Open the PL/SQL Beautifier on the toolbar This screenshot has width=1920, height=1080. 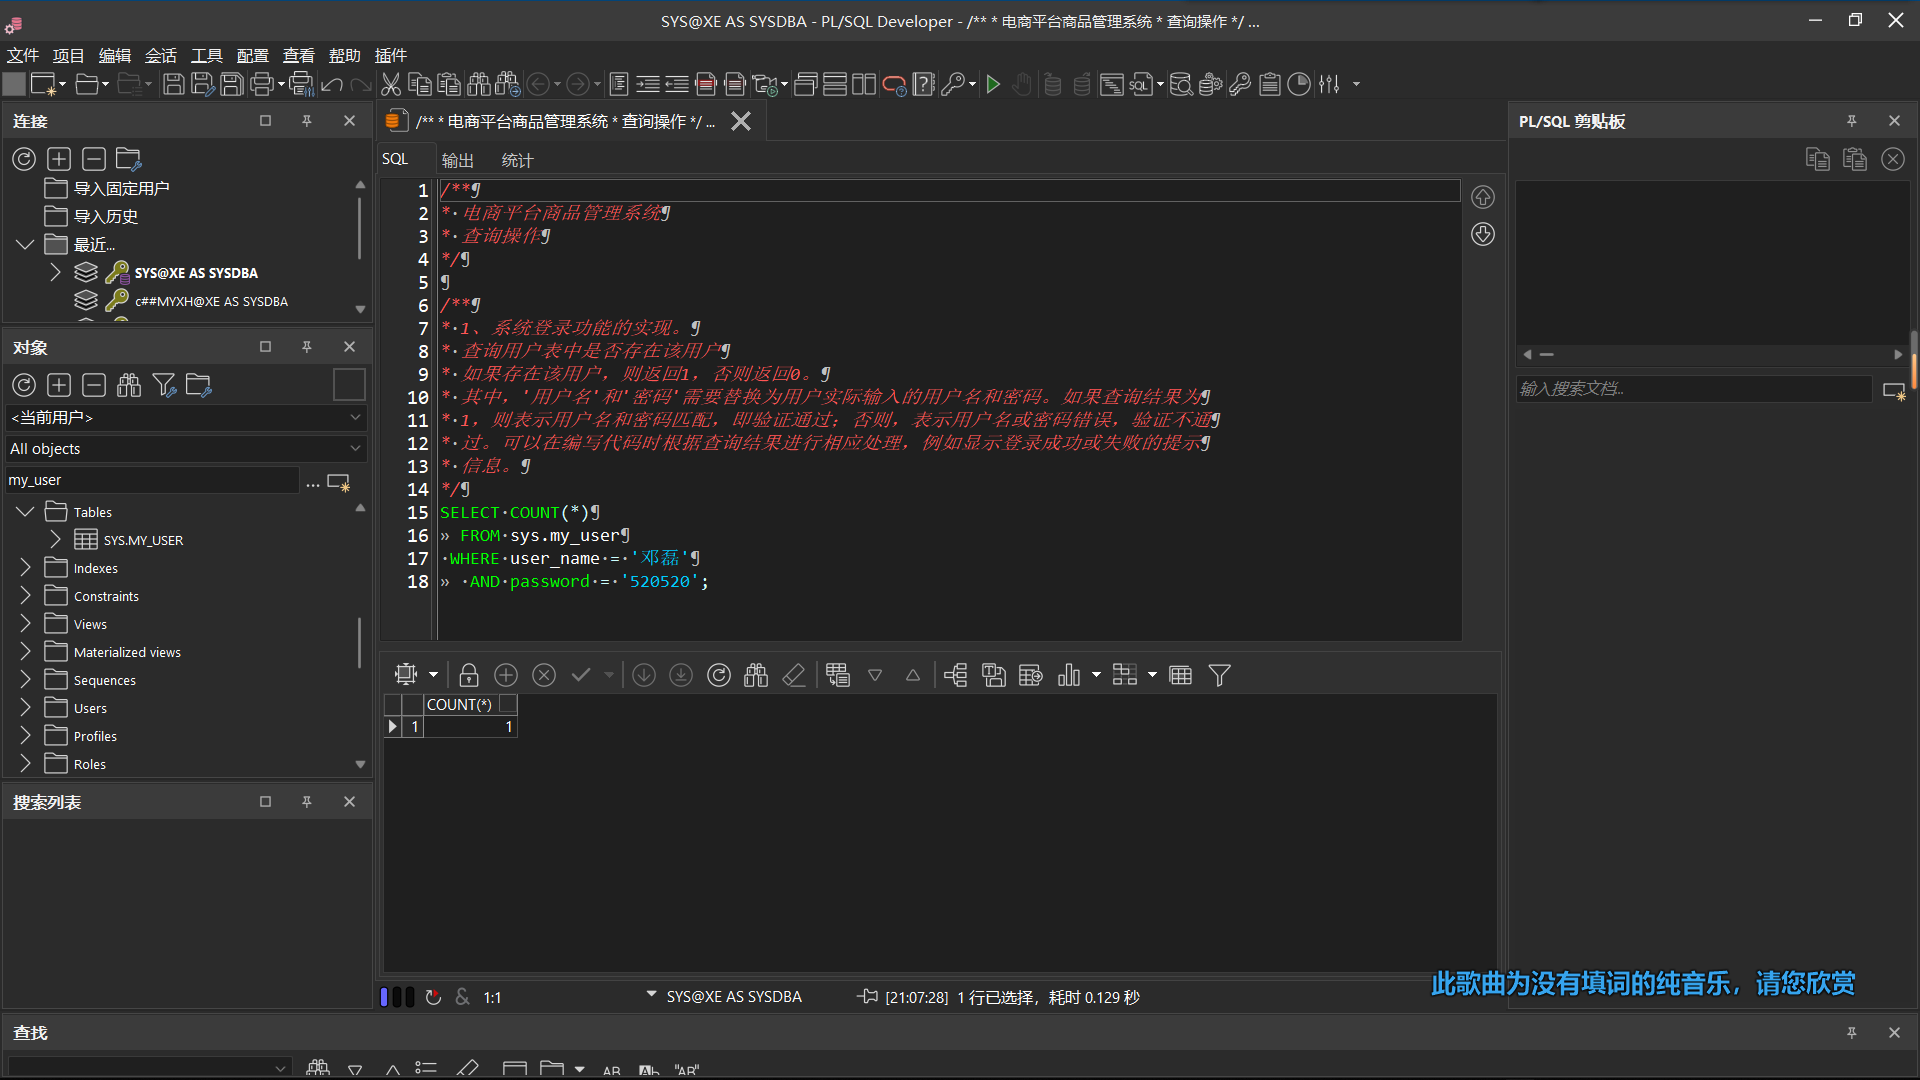point(1112,84)
